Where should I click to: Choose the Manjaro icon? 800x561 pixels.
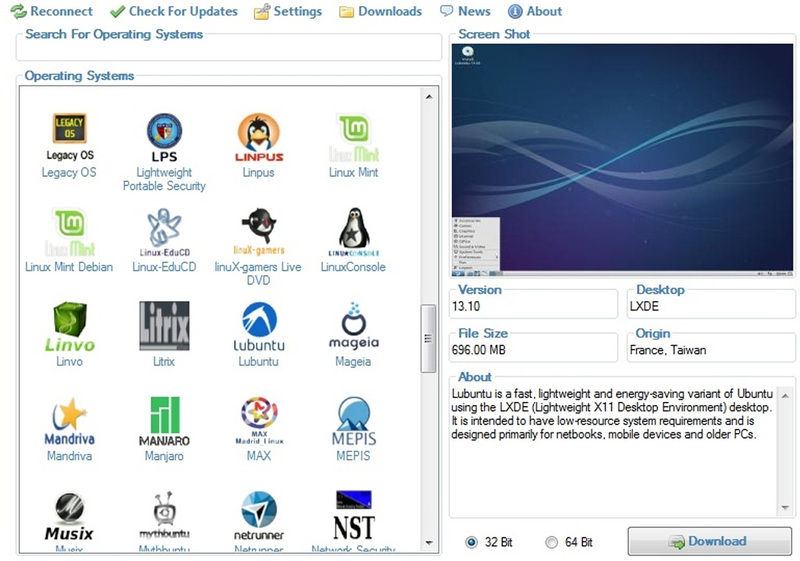coord(164,421)
